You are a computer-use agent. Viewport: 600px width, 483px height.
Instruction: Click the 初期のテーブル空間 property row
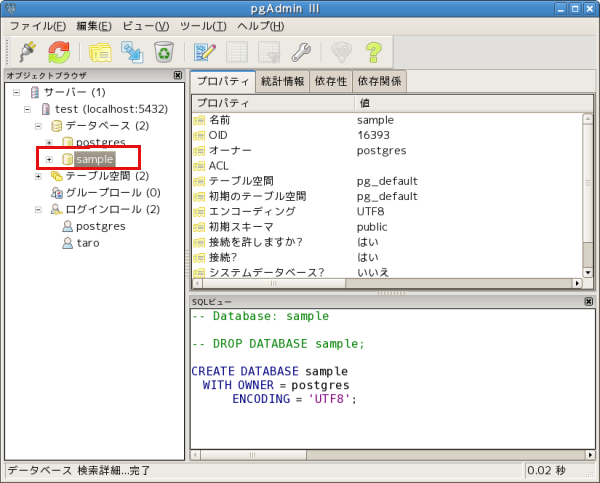click(387, 196)
